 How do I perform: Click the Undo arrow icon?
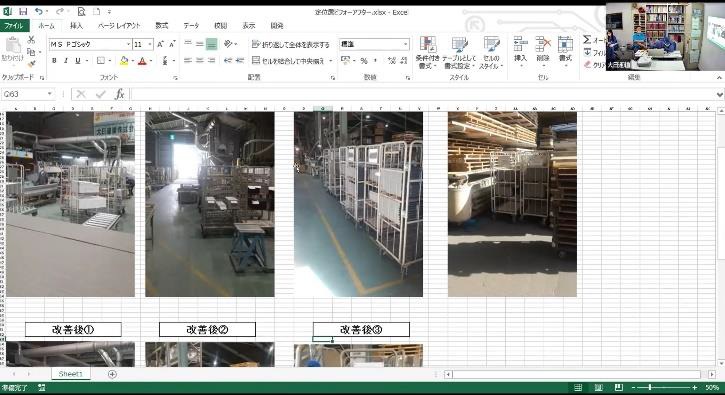click(39, 11)
